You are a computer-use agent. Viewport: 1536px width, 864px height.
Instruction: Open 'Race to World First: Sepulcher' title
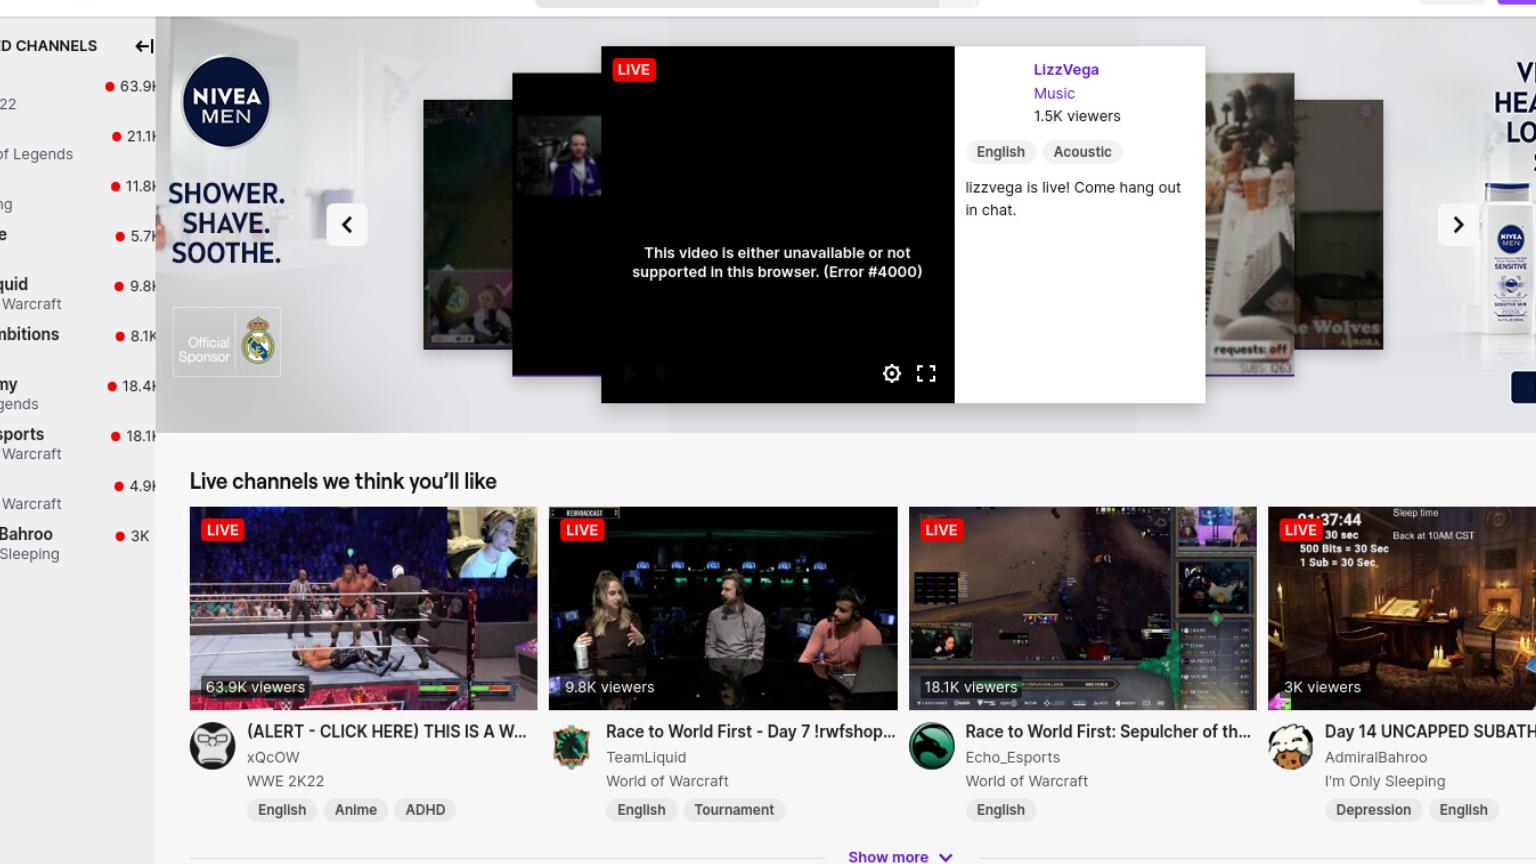point(1108,731)
